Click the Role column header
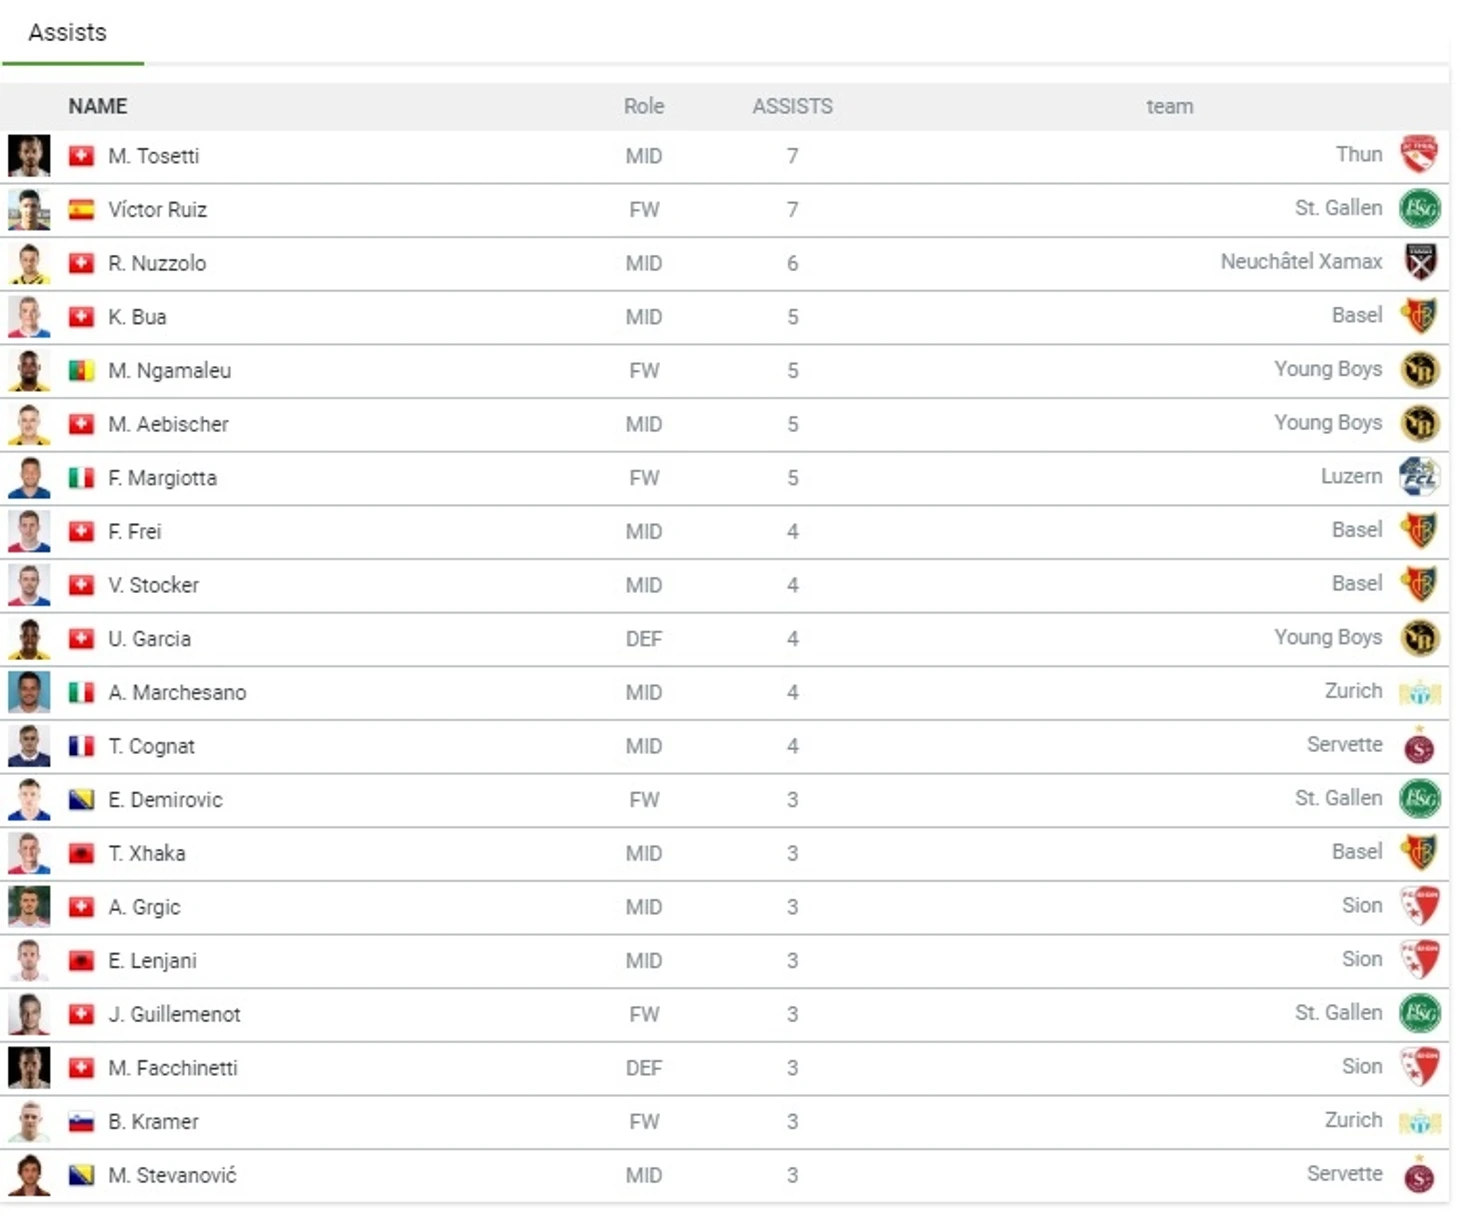Image resolution: width=1460 pixels, height=1215 pixels. 643,106
